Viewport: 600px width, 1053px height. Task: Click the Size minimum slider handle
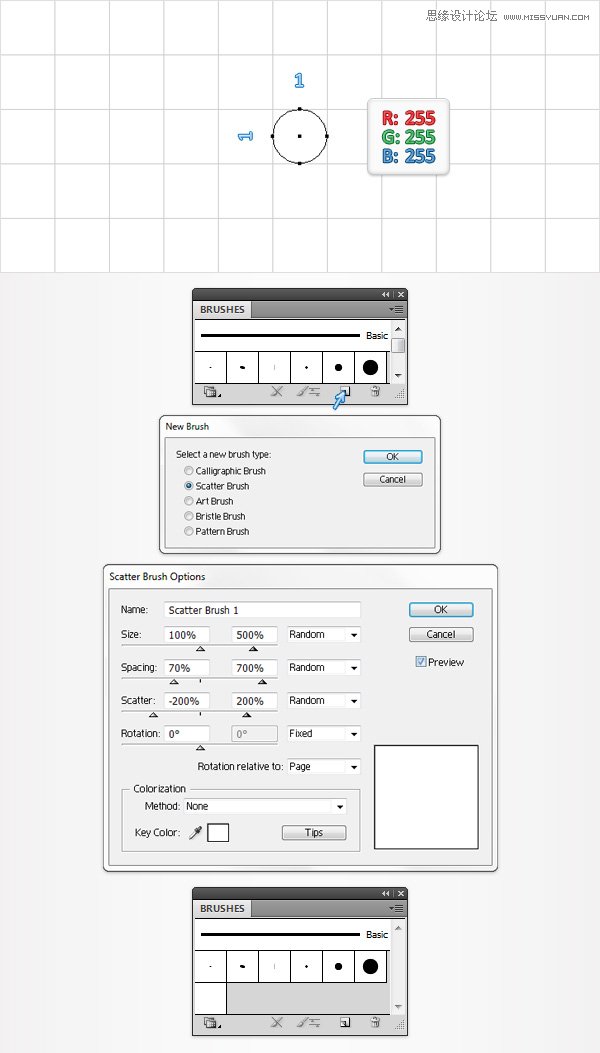(x=200, y=649)
